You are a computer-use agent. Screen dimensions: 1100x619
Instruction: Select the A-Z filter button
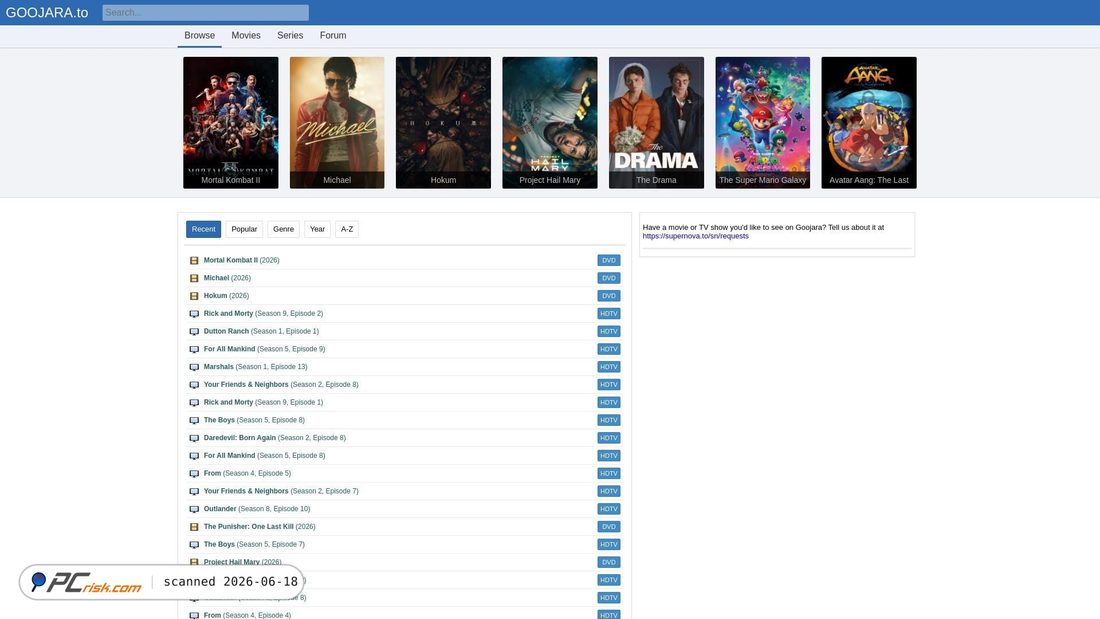point(347,229)
